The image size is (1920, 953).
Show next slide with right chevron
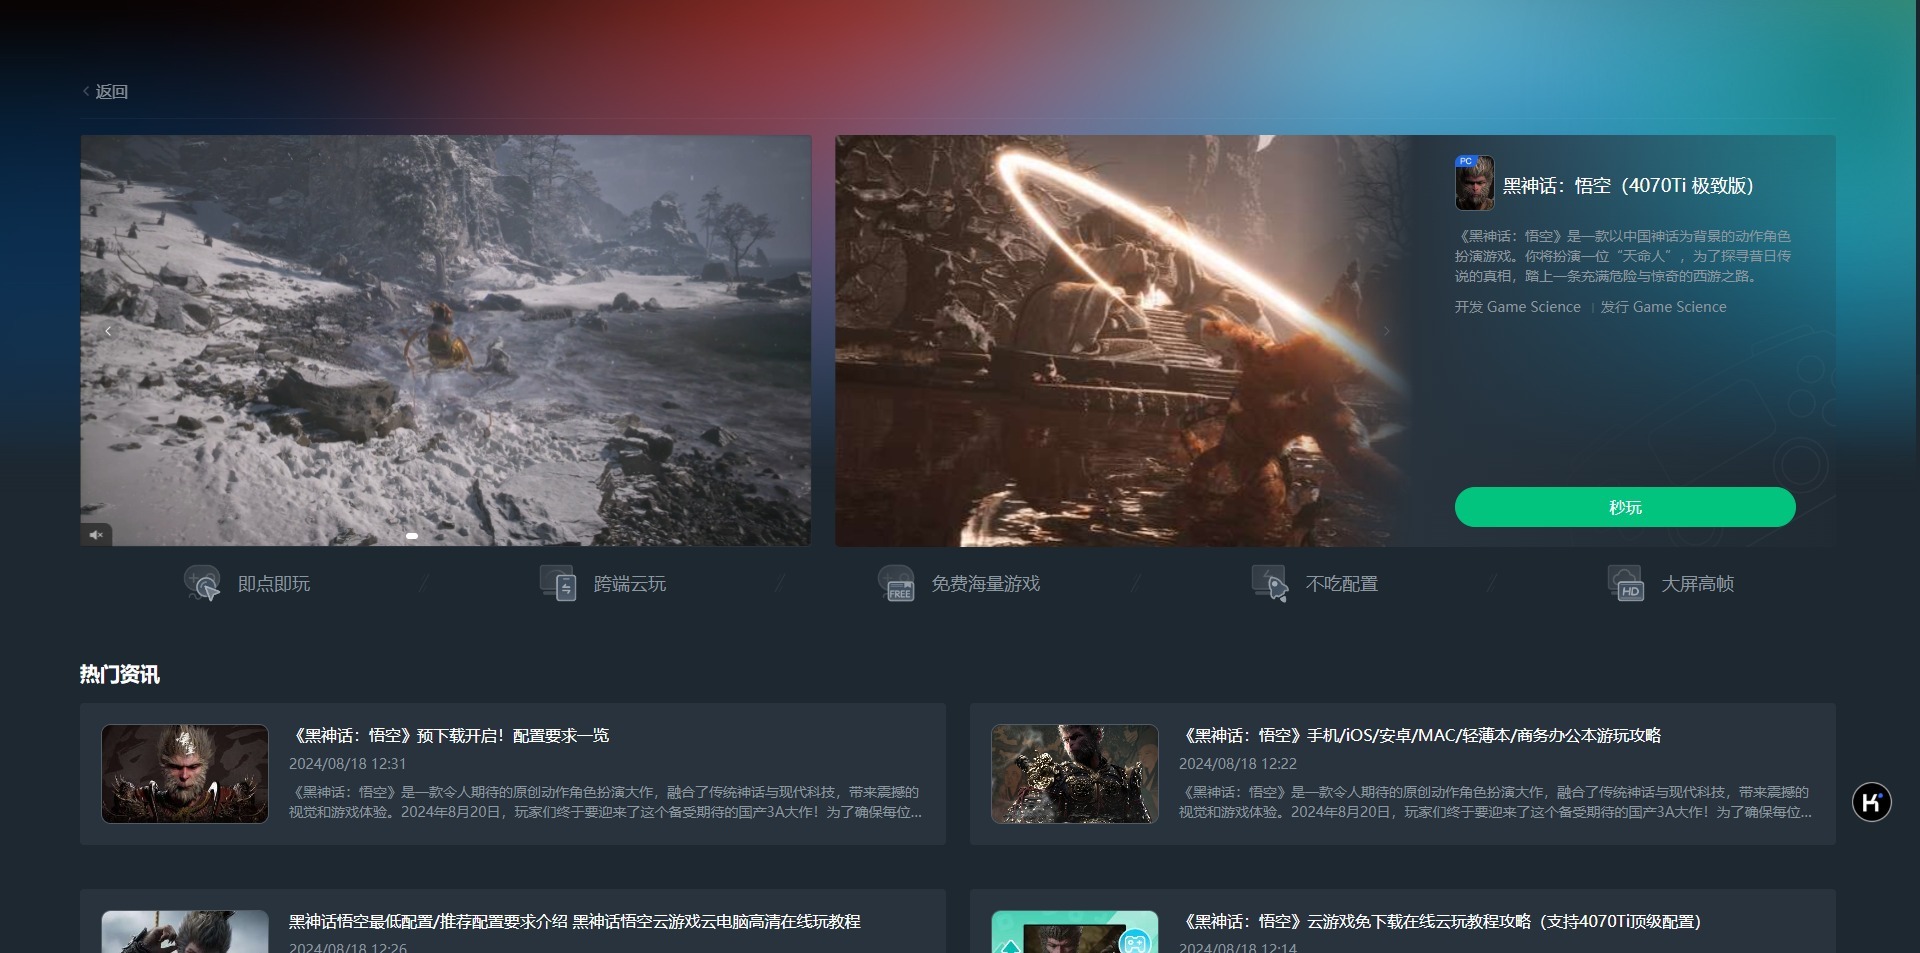(1386, 331)
